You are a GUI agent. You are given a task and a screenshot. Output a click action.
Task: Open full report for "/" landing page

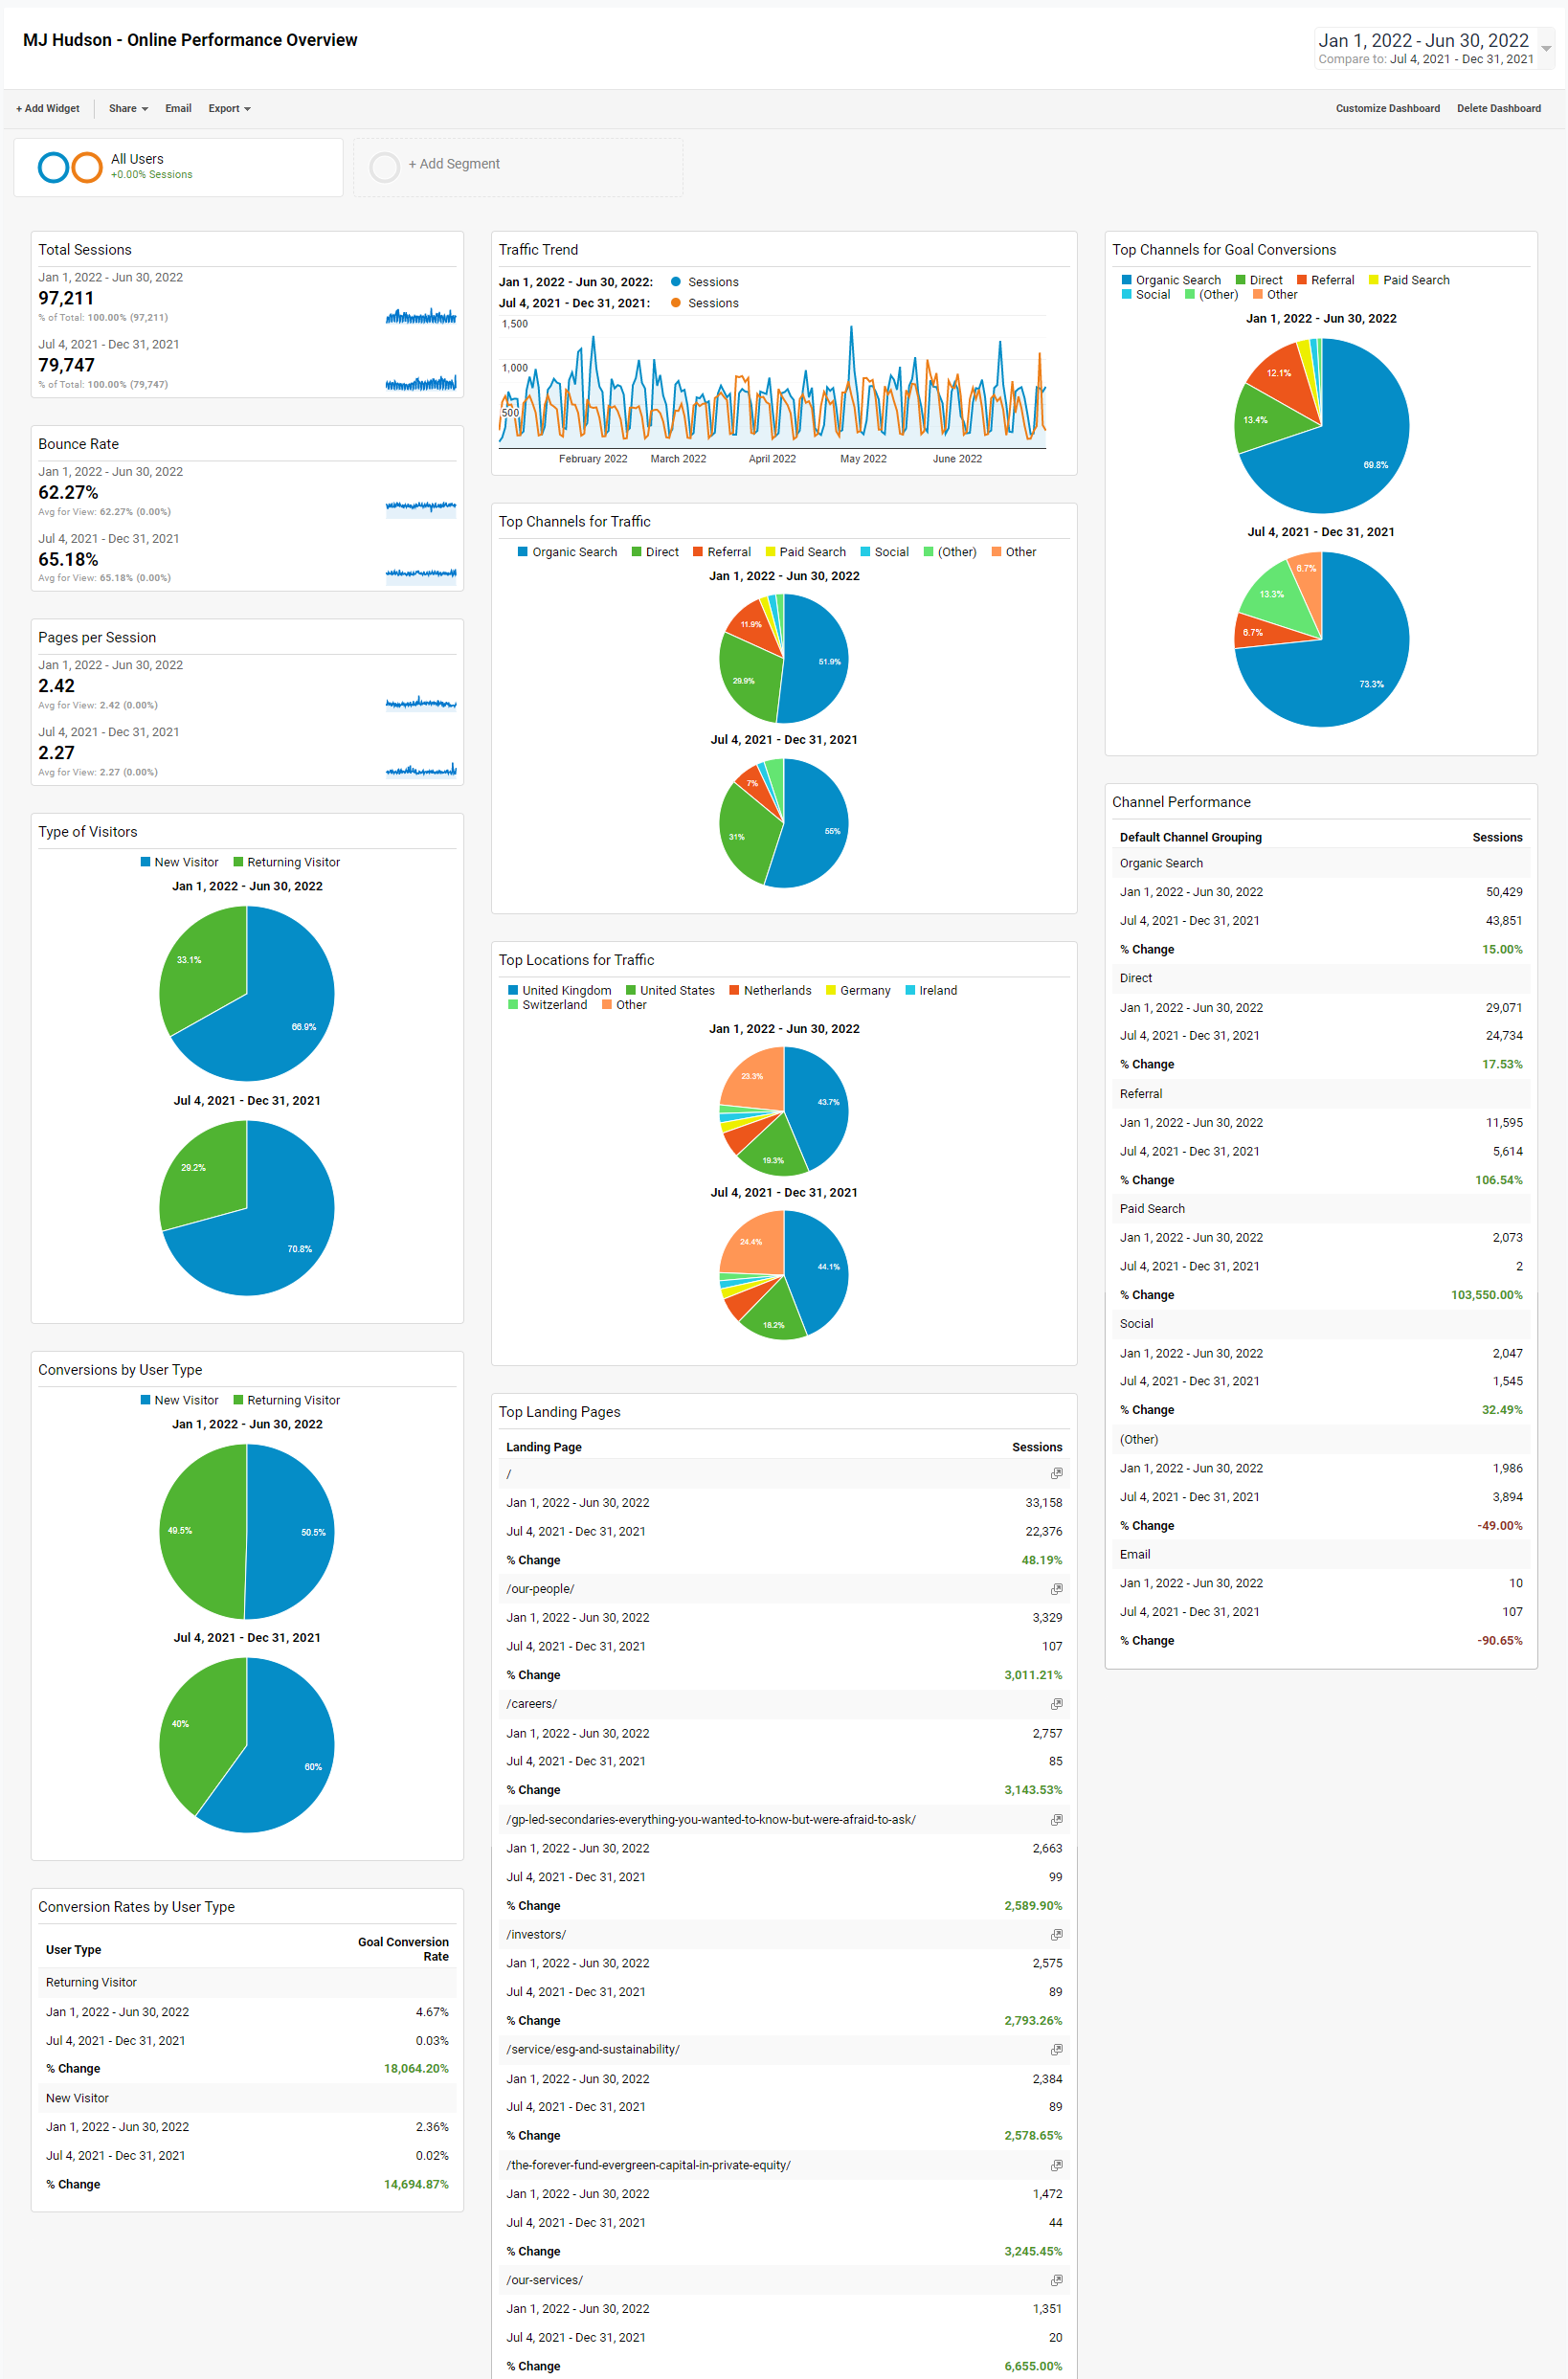[x=1056, y=1474]
